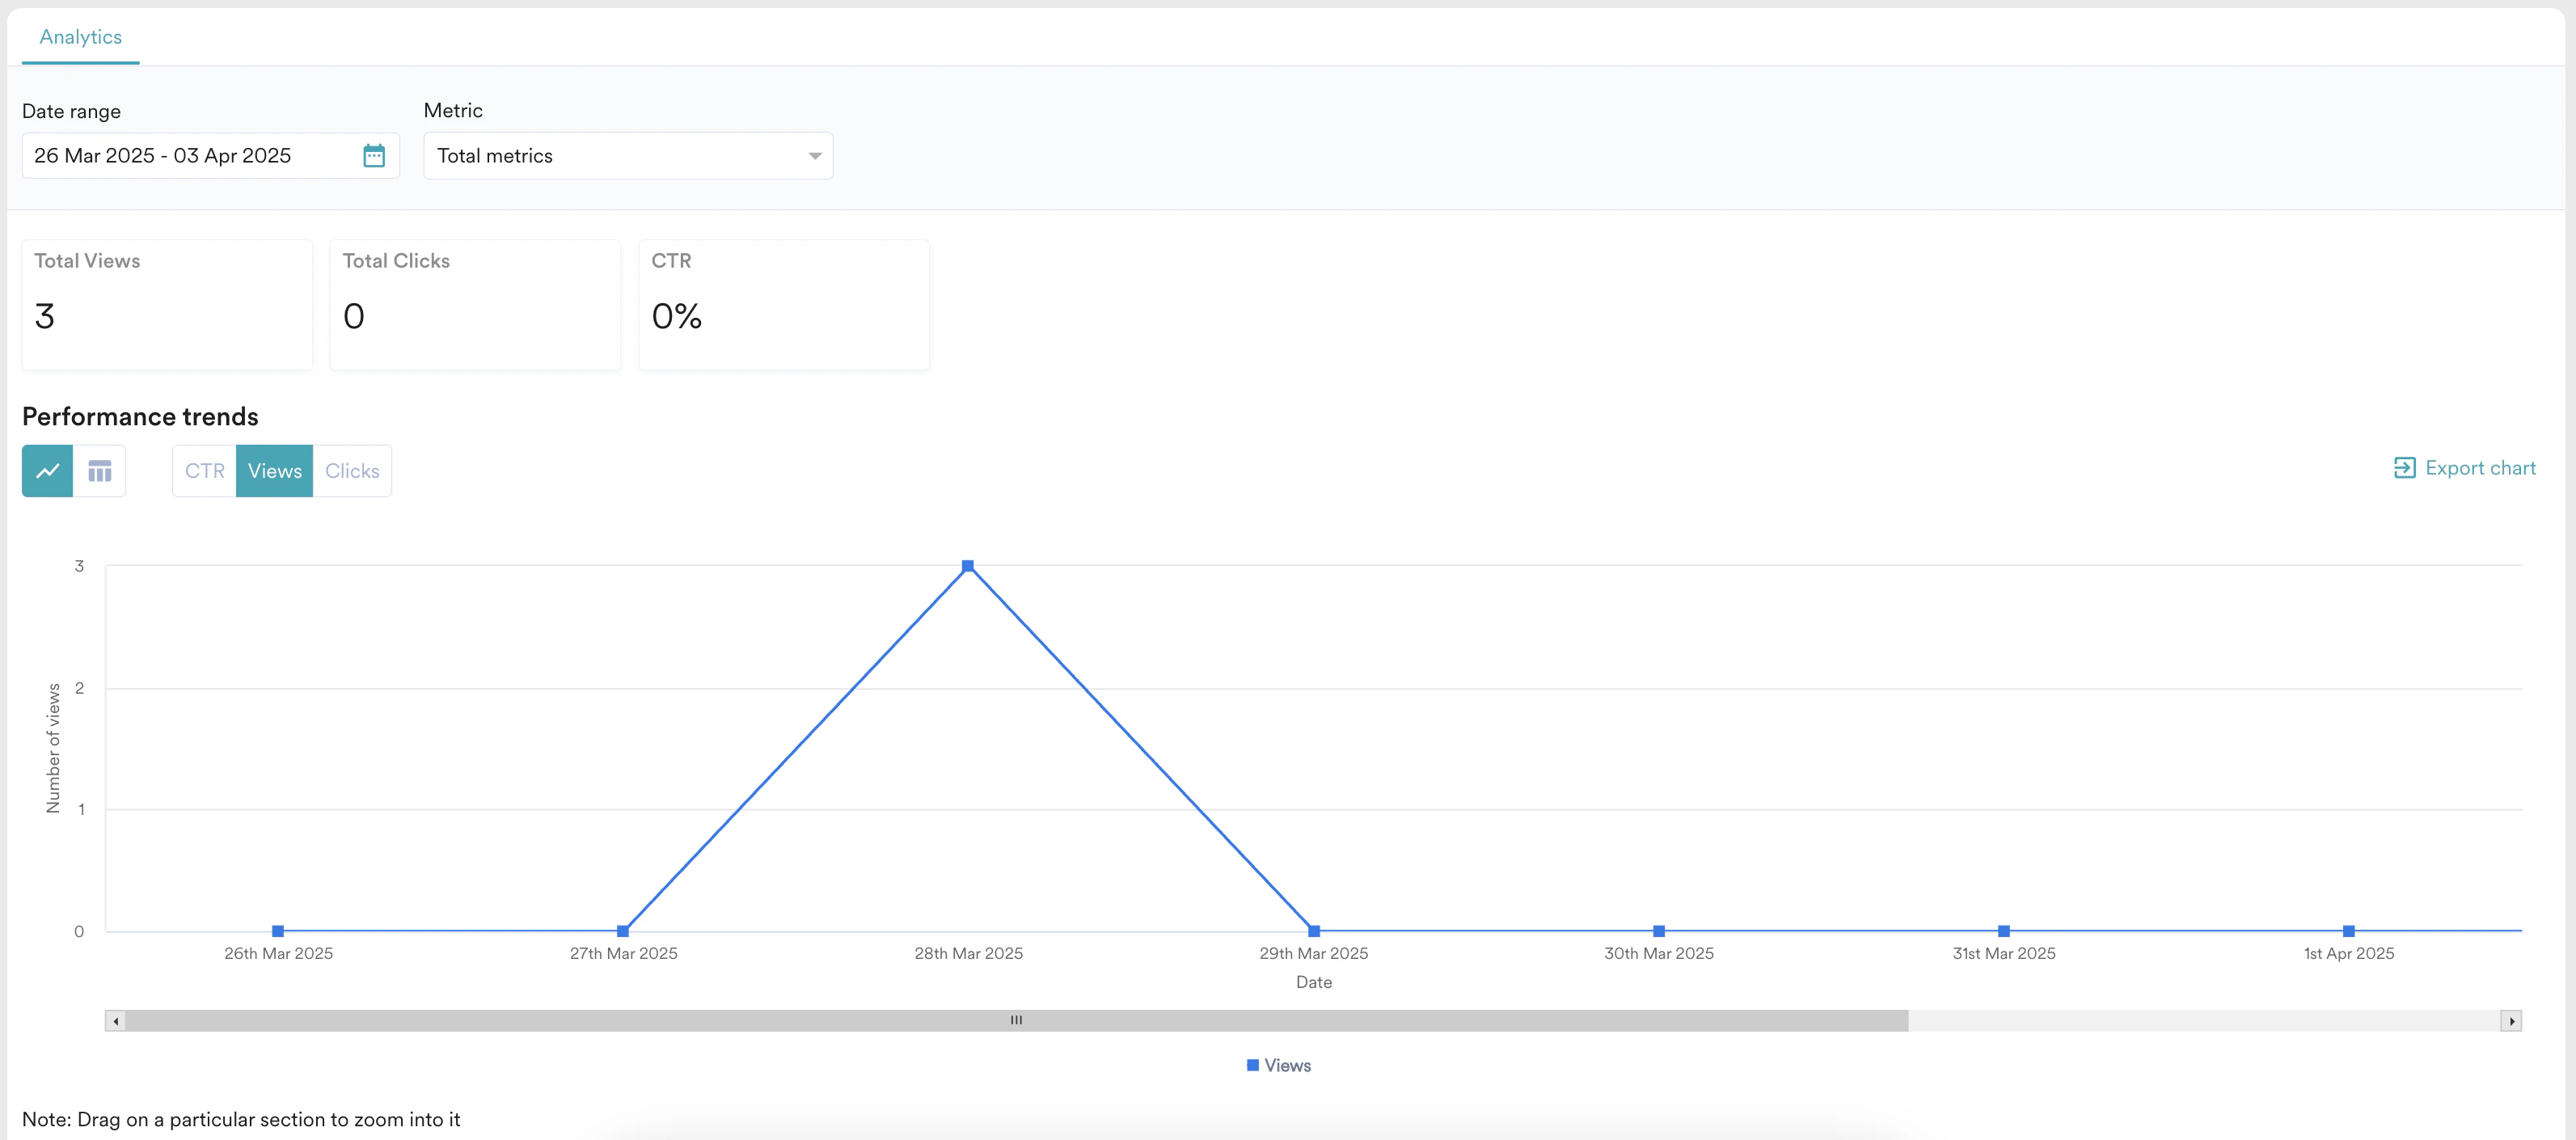Select the CTR chart toggle
The height and width of the screenshot is (1140, 2576).
(204, 471)
